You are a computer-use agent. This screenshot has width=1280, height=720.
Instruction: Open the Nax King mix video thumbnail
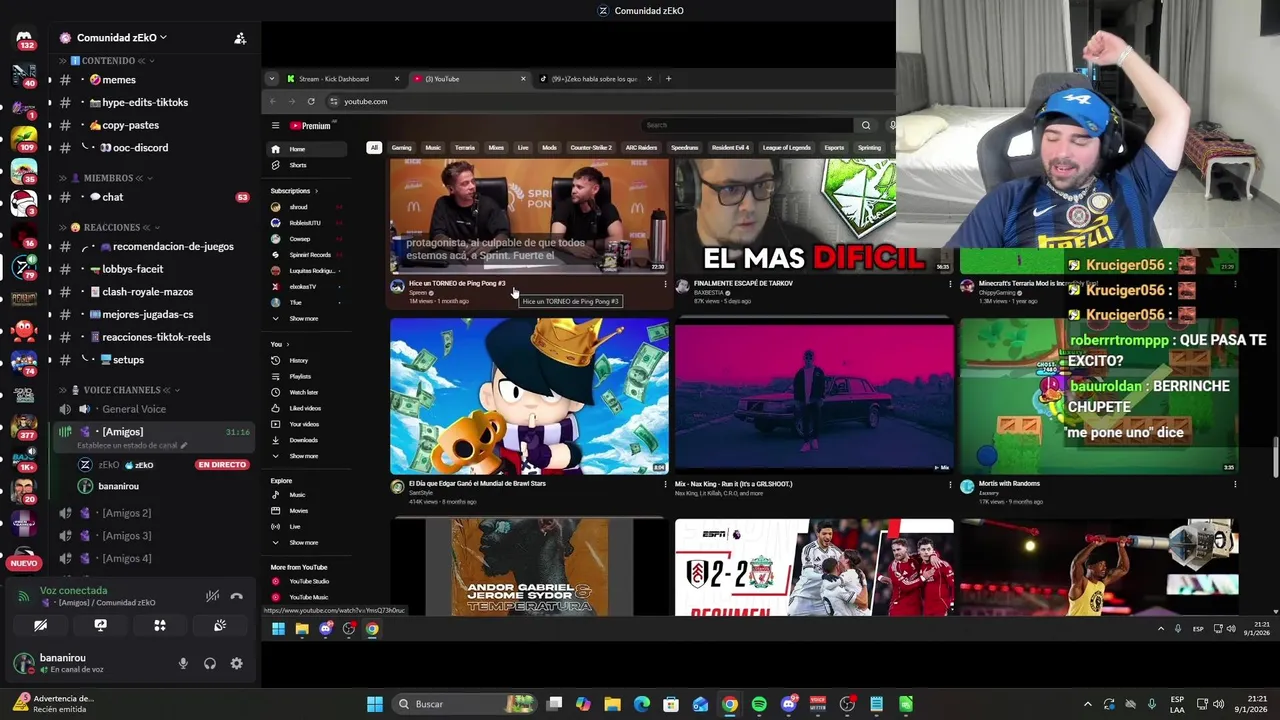pos(814,396)
